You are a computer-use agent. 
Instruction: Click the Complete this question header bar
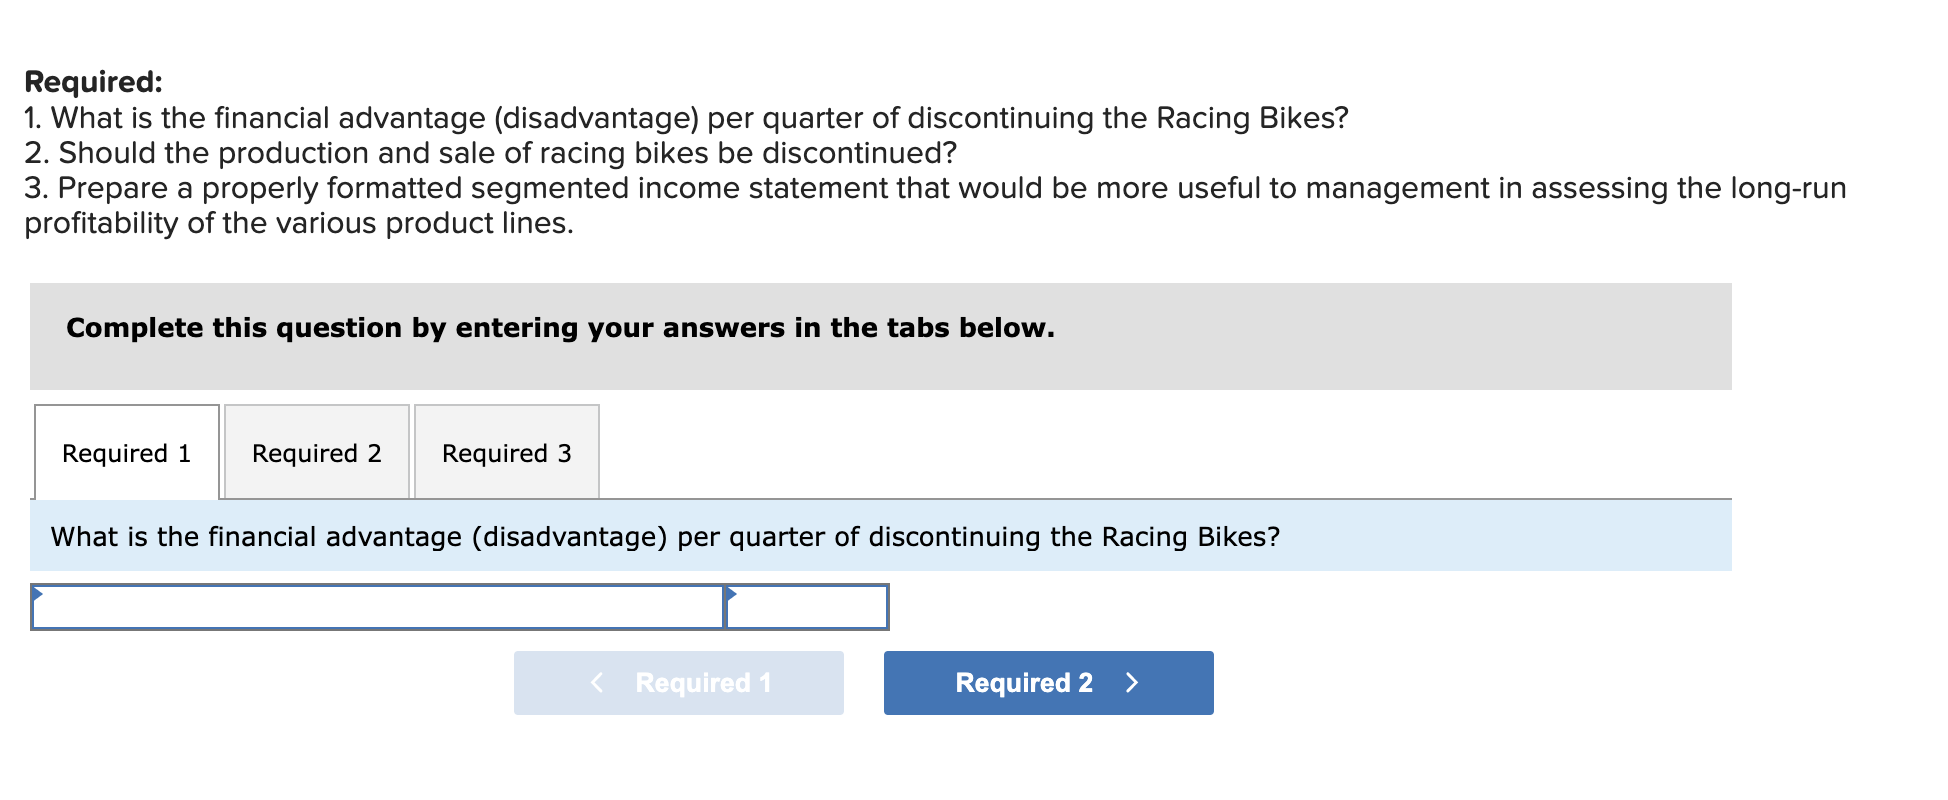tap(560, 328)
